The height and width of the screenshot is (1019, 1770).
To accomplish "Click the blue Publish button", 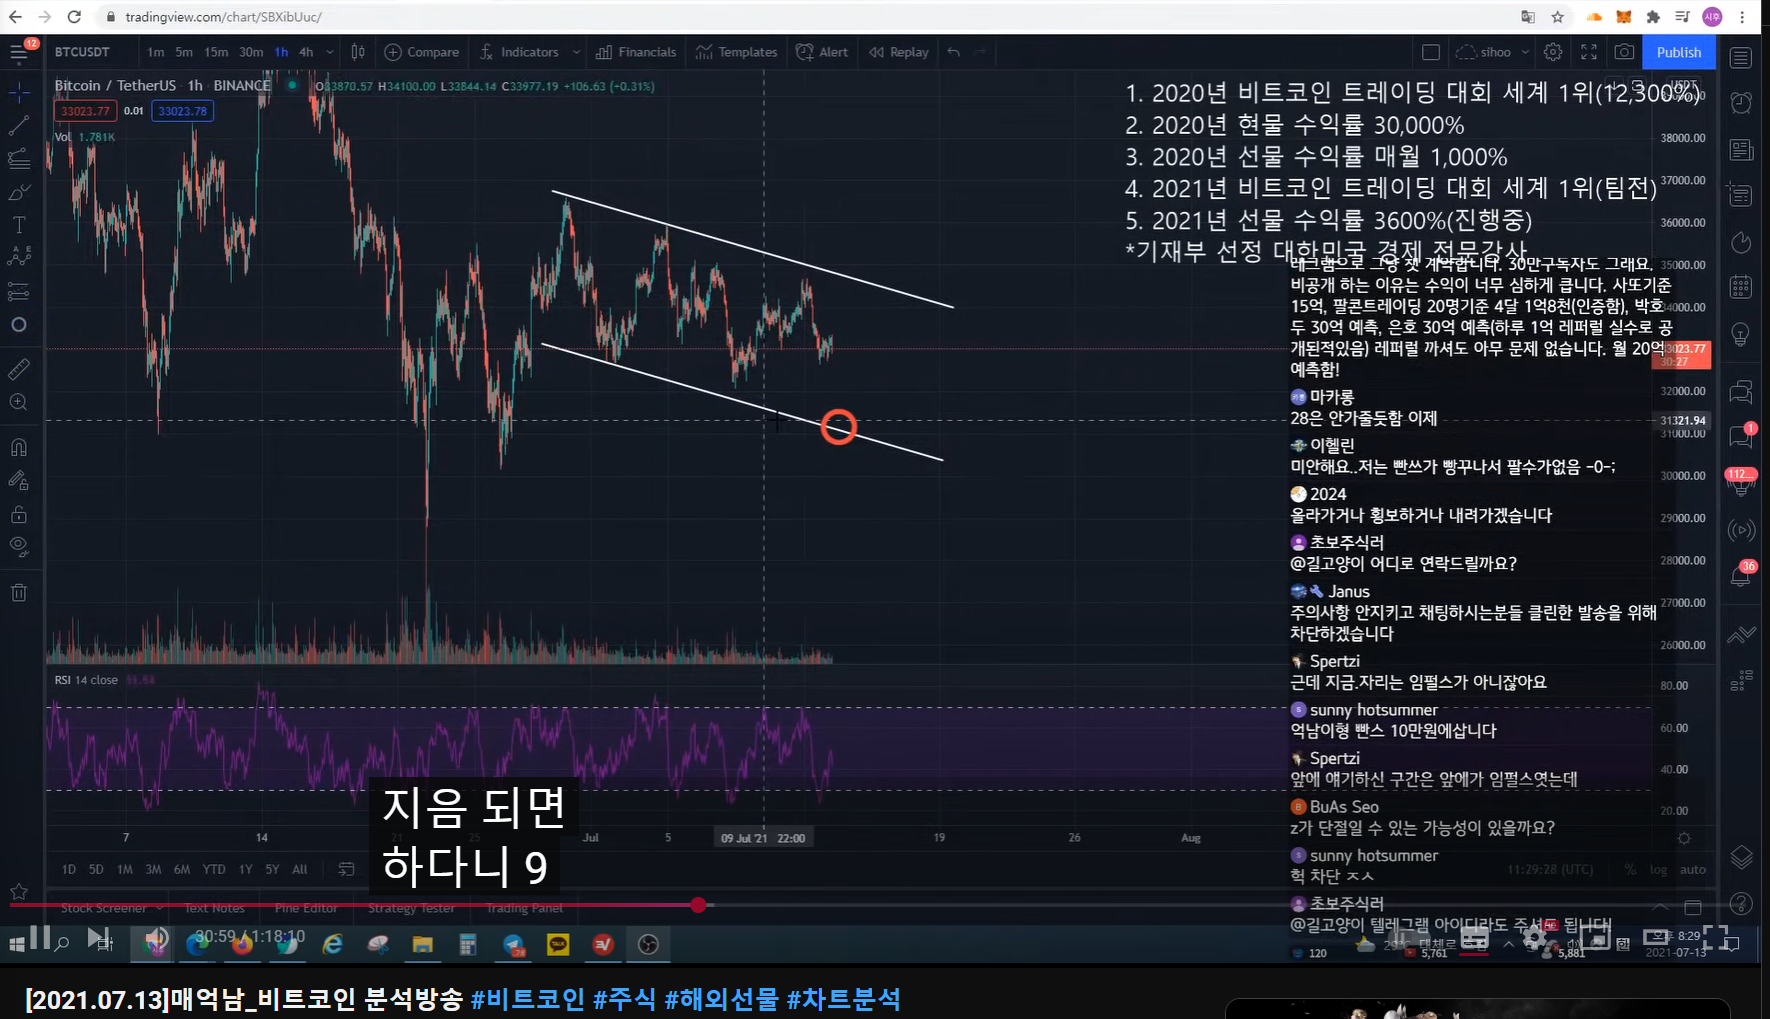I will (1679, 52).
